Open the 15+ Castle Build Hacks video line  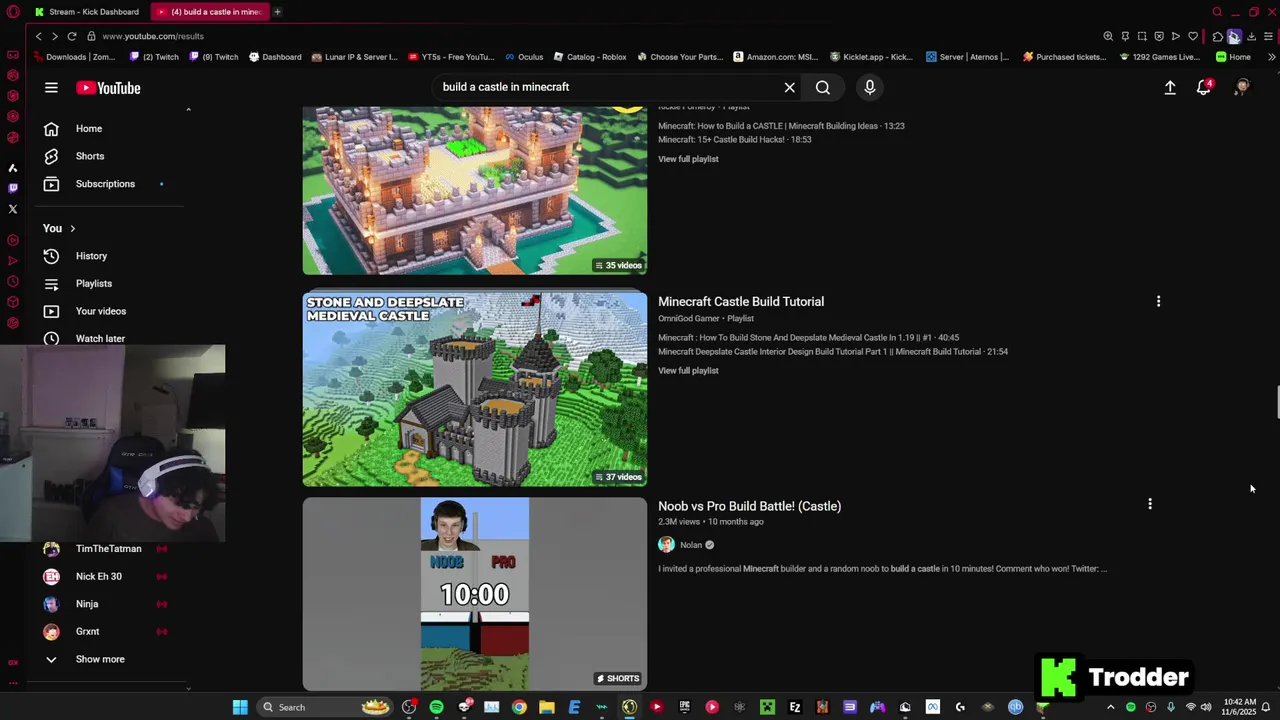pos(735,140)
